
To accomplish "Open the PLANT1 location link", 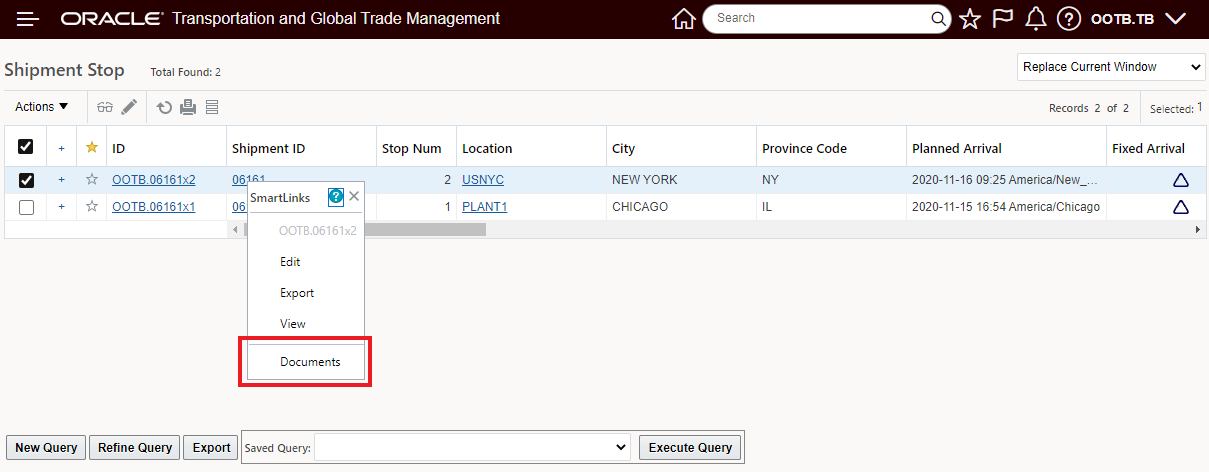I will click(x=485, y=207).
